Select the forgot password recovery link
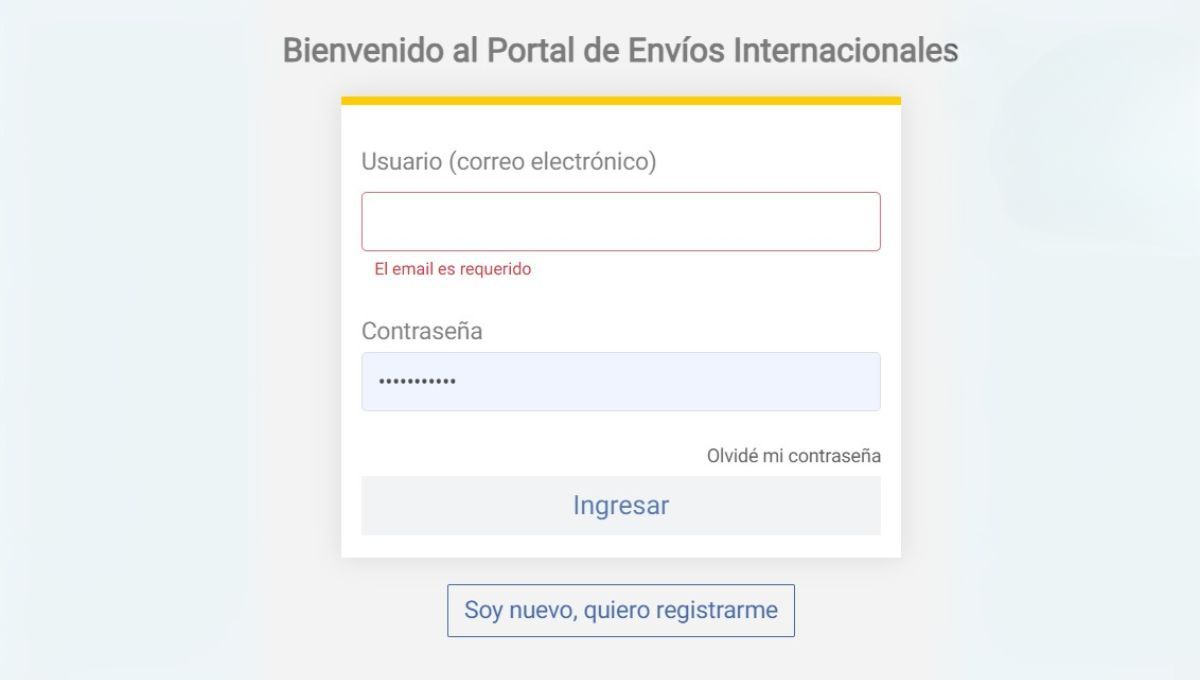Viewport: 1200px width, 680px height. pyautogui.click(x=792, y=455)
